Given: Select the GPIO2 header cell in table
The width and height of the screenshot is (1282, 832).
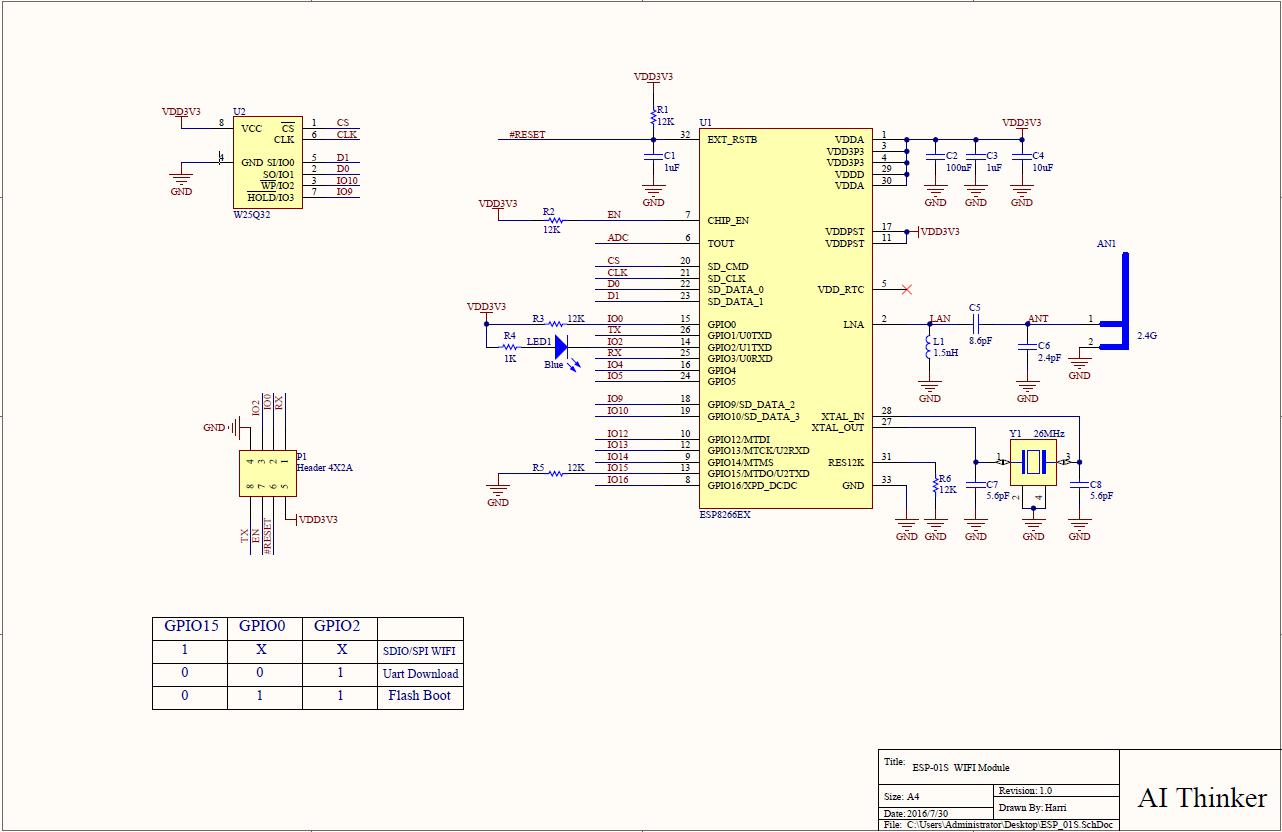Looking at the screenshot, I should [x=340, y=627].
